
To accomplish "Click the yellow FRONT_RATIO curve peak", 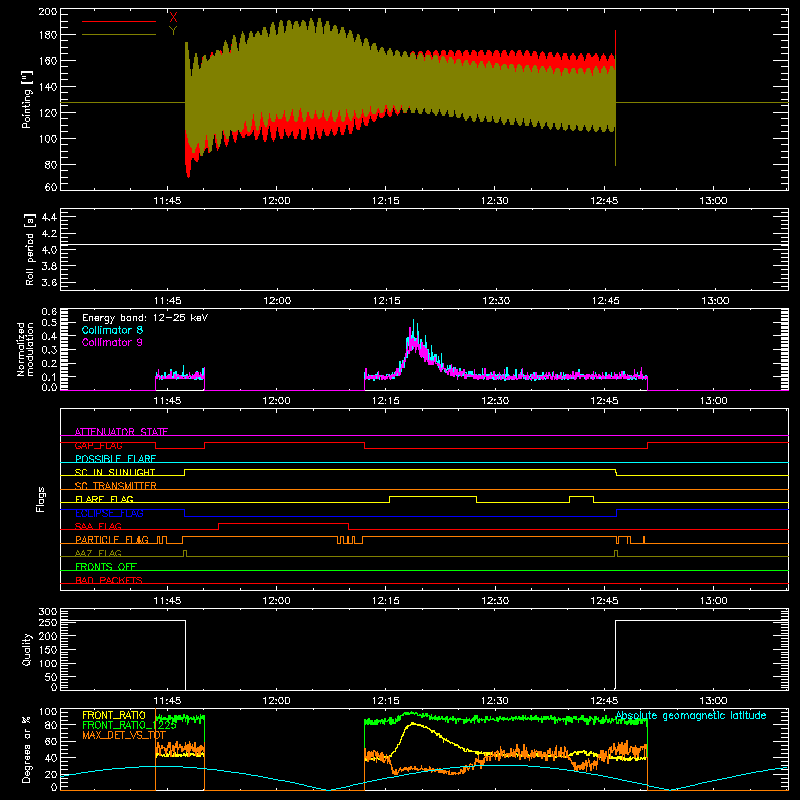I will tap(412, 723).
